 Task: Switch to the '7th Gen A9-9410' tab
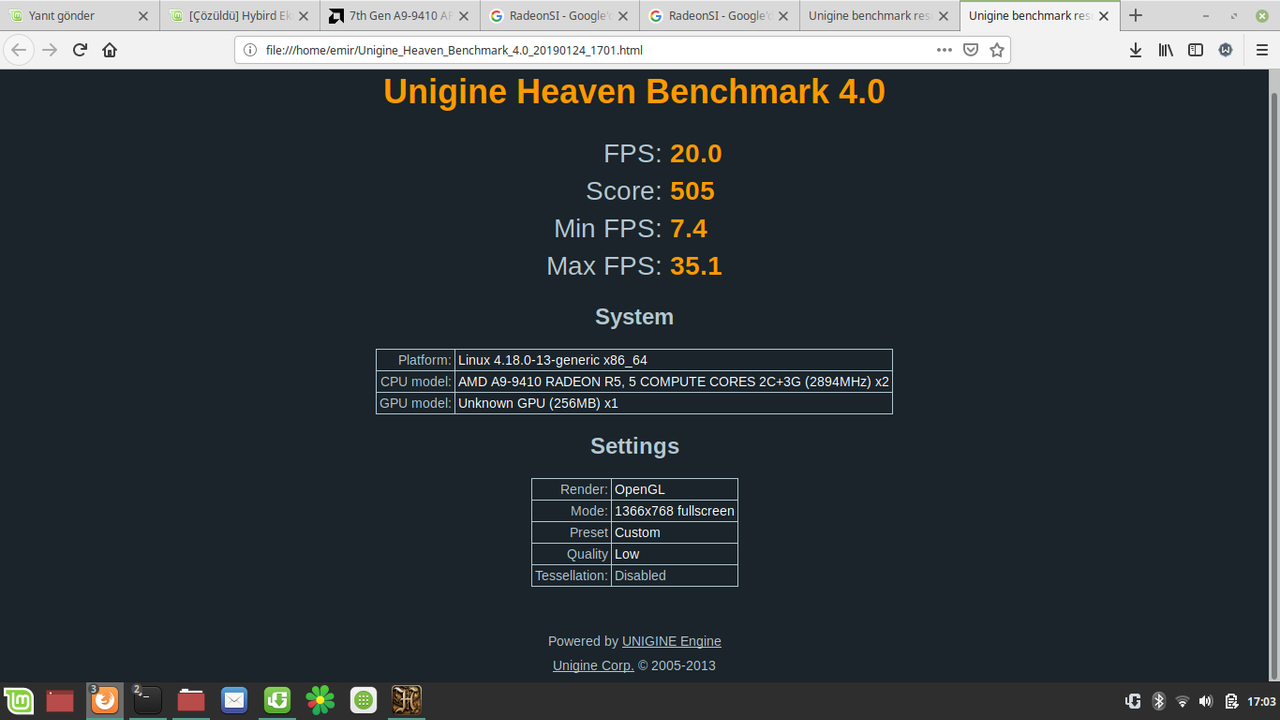(x=401, y=16)
